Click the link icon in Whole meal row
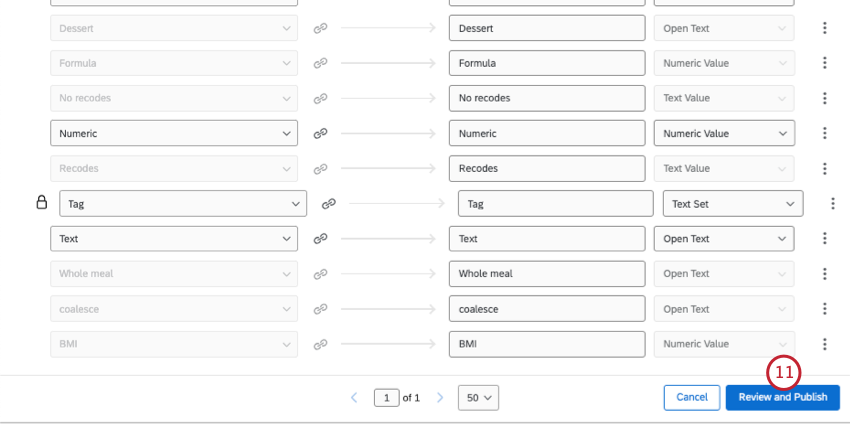 pos(321,274)
